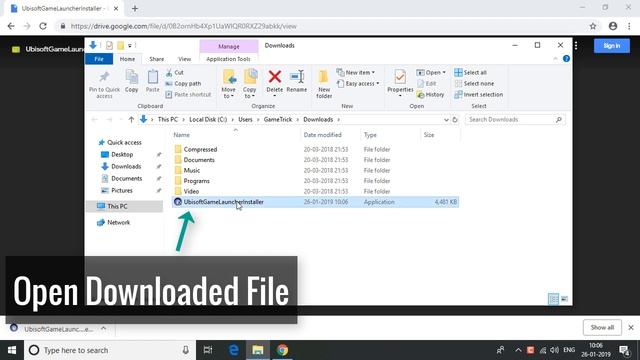Select UbisoftGameLauncherInstaller file
640x360 pixels.
coord(316,202)
